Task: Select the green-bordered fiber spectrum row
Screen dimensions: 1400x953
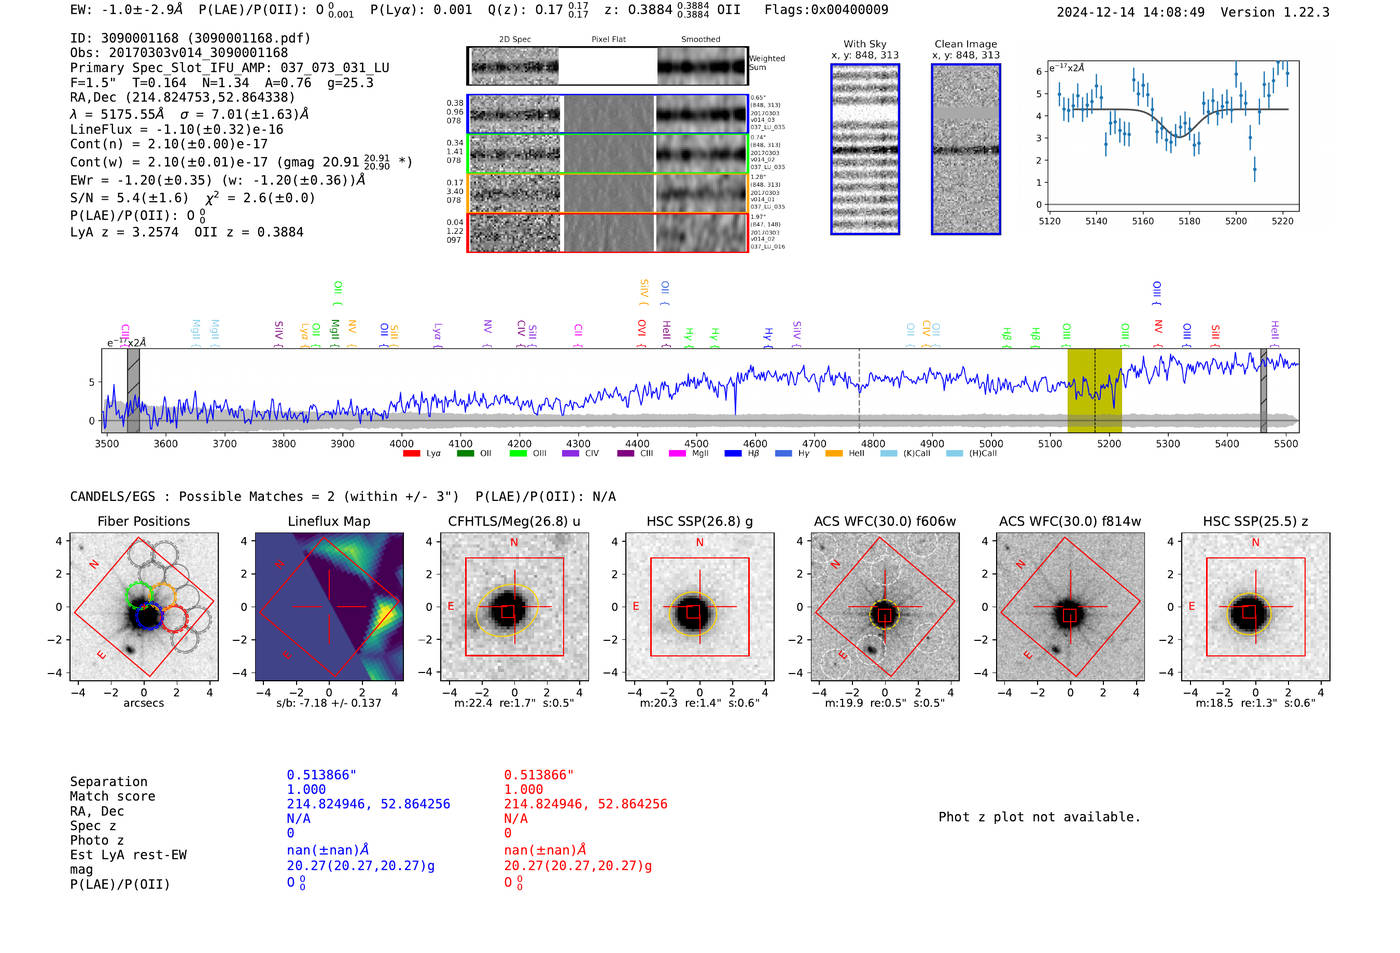Action: click(608, 154)
